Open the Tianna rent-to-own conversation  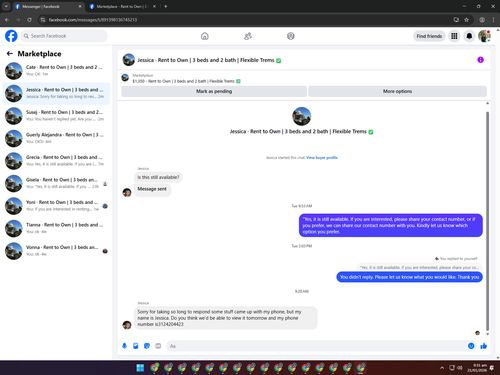coord(56,228)
